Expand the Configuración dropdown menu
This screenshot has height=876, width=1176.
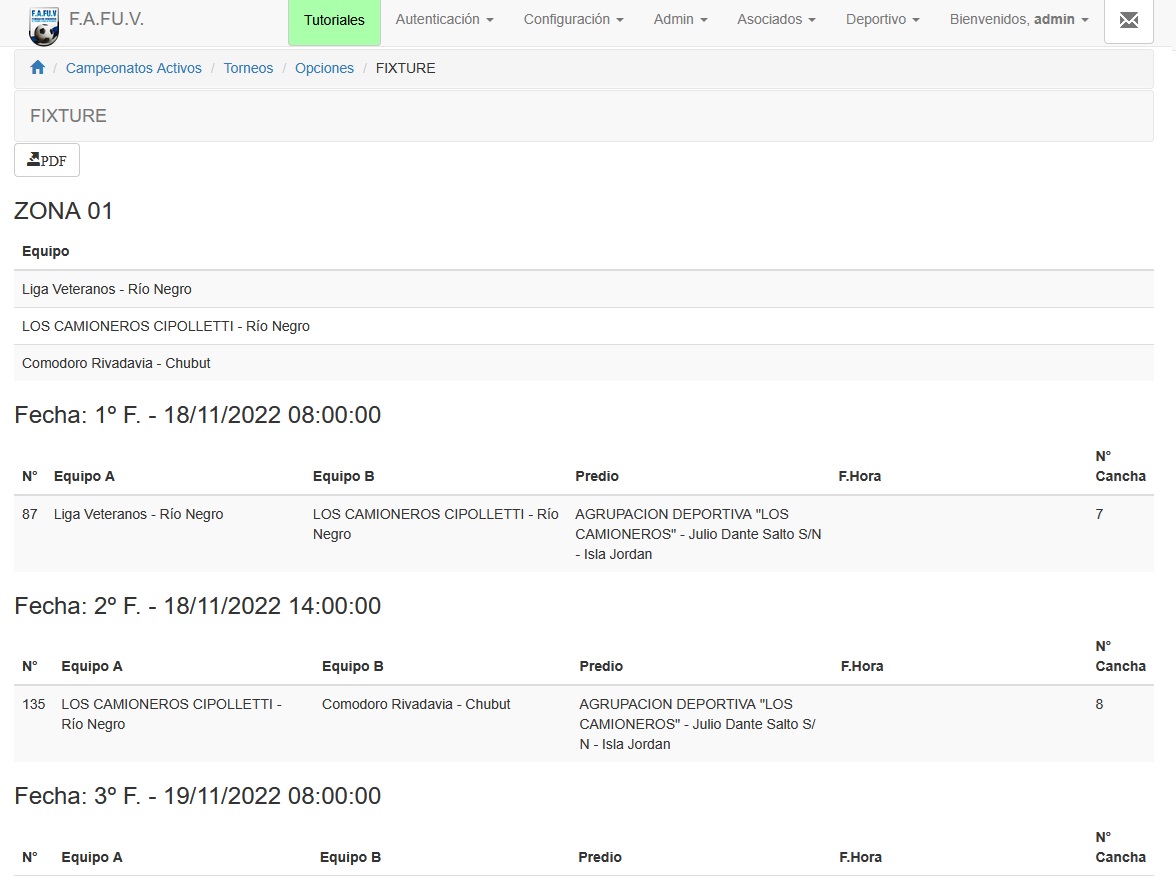point(573,20)
